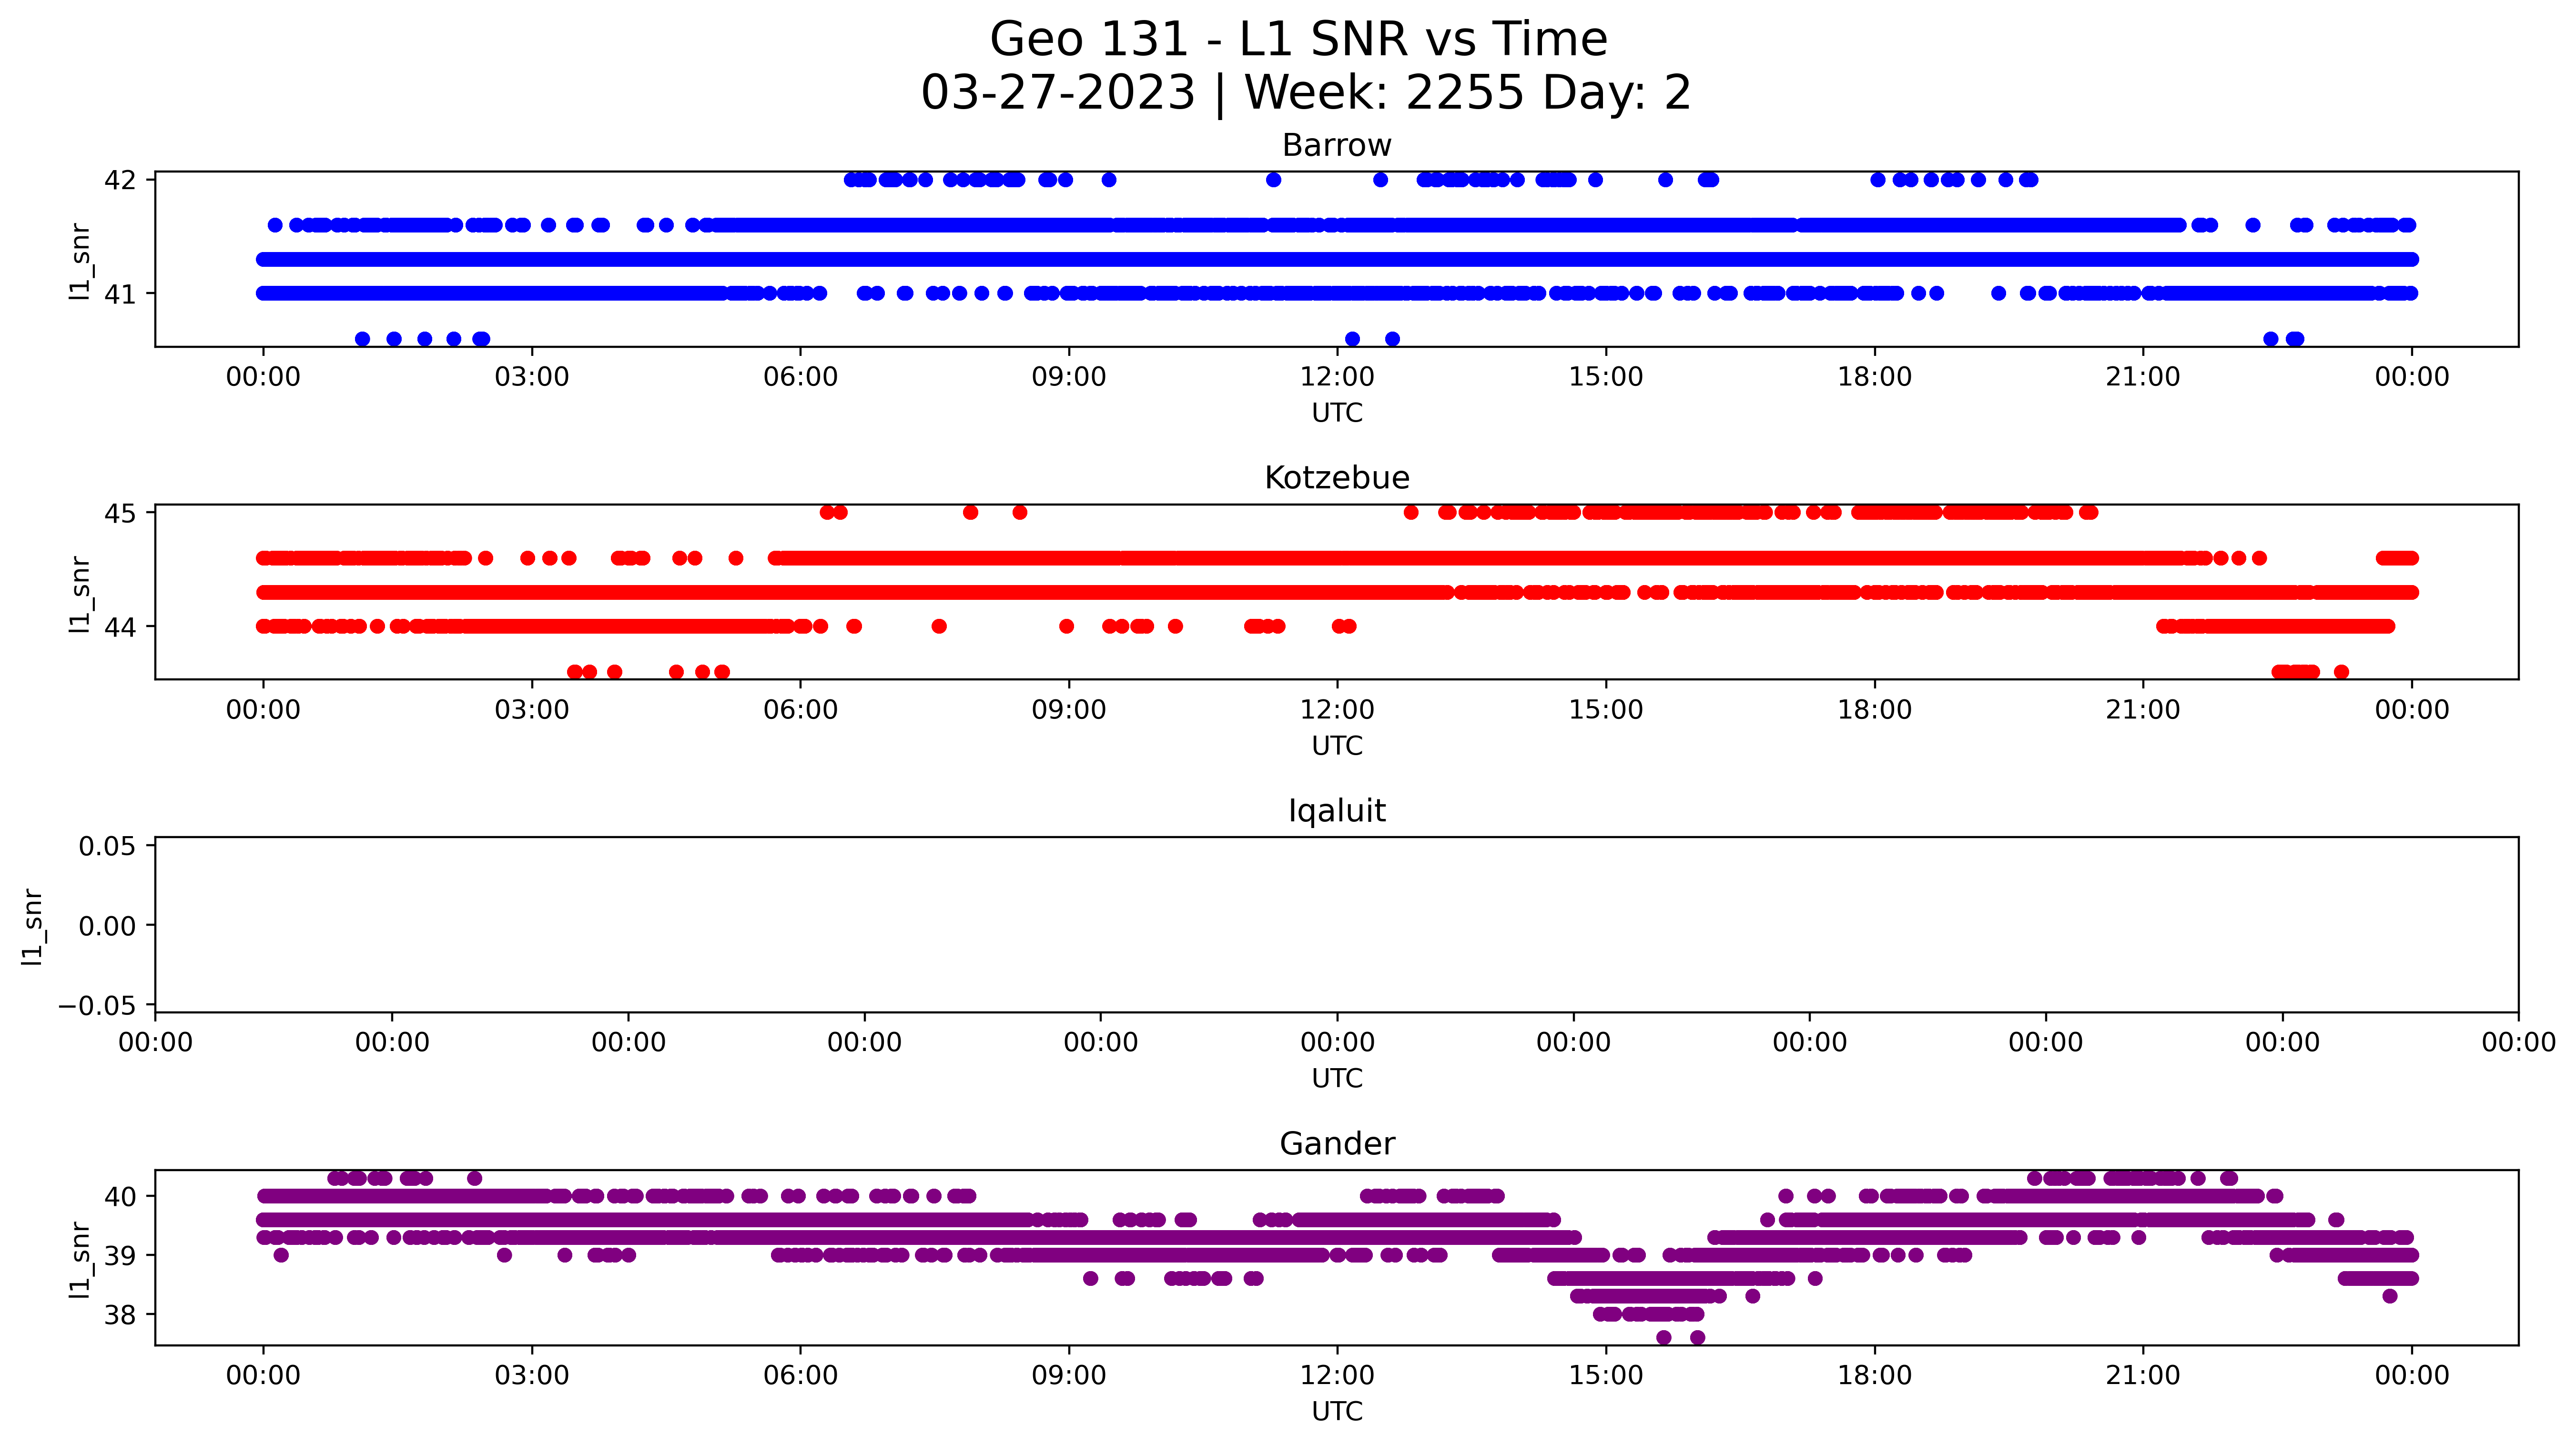2576x1445 pixels.
Task: Click the '18:00' tick under Gander plot
Action: 1874,1376
